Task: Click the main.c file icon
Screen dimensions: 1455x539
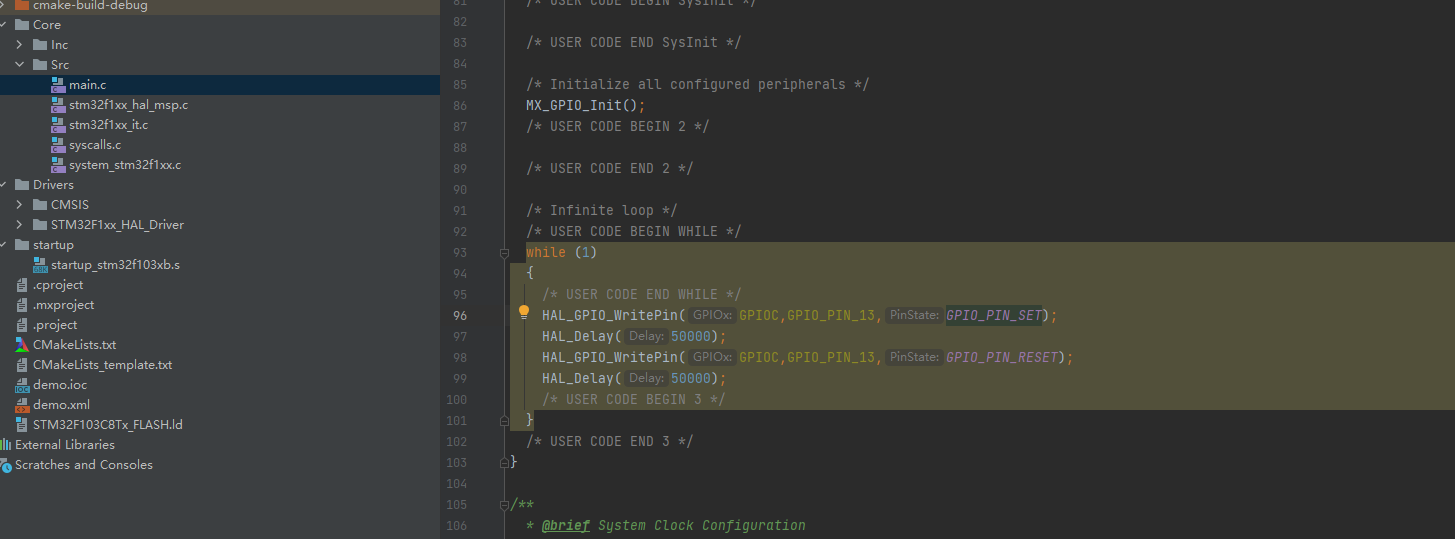Action: [x=58, y=85]
